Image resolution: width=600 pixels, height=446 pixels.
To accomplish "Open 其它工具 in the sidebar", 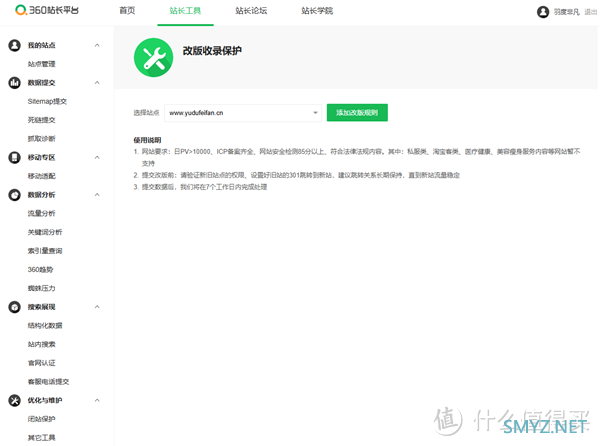I will [41, 438].
